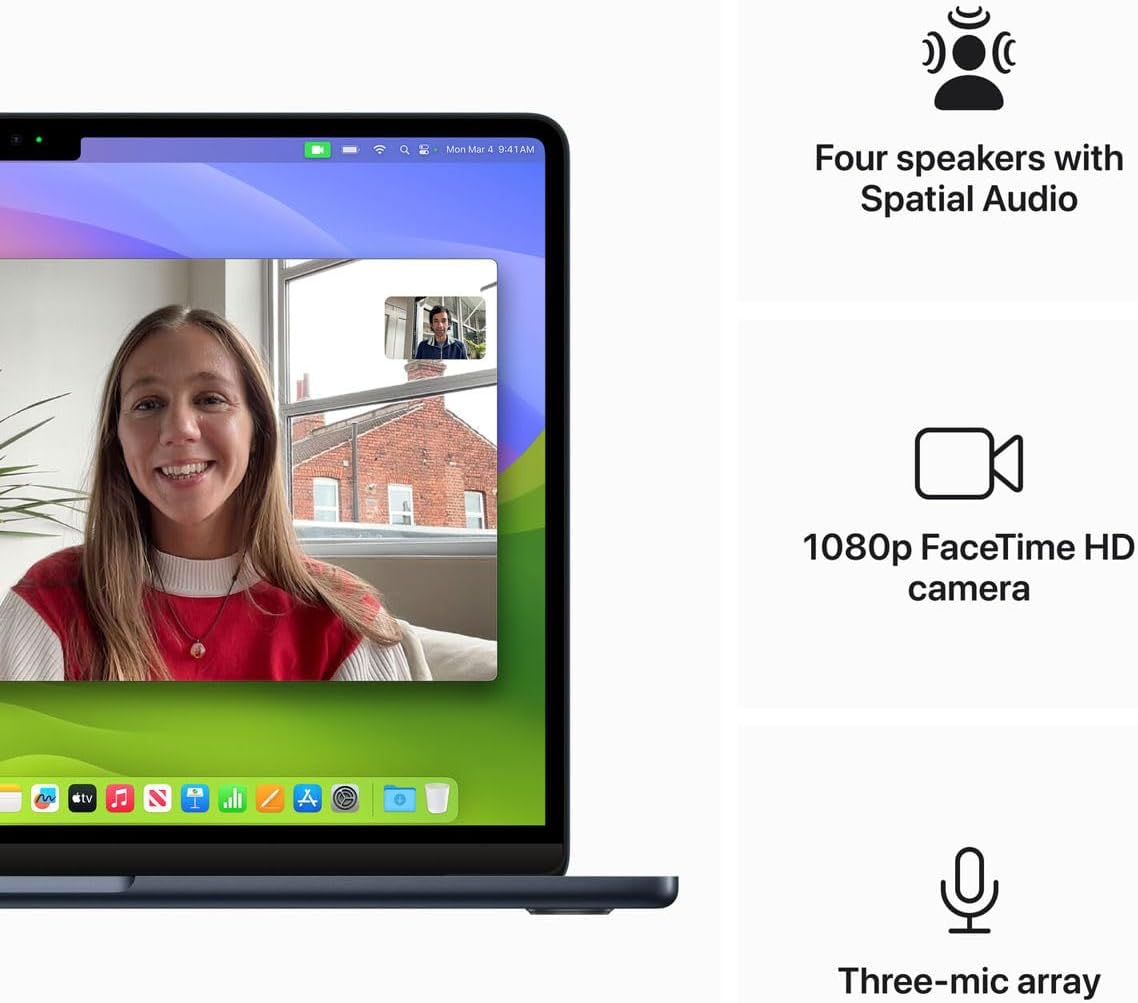Open Control Center in the menu bar
1138x1003 pixels.
pyautogui.click(x=424, y=149)
